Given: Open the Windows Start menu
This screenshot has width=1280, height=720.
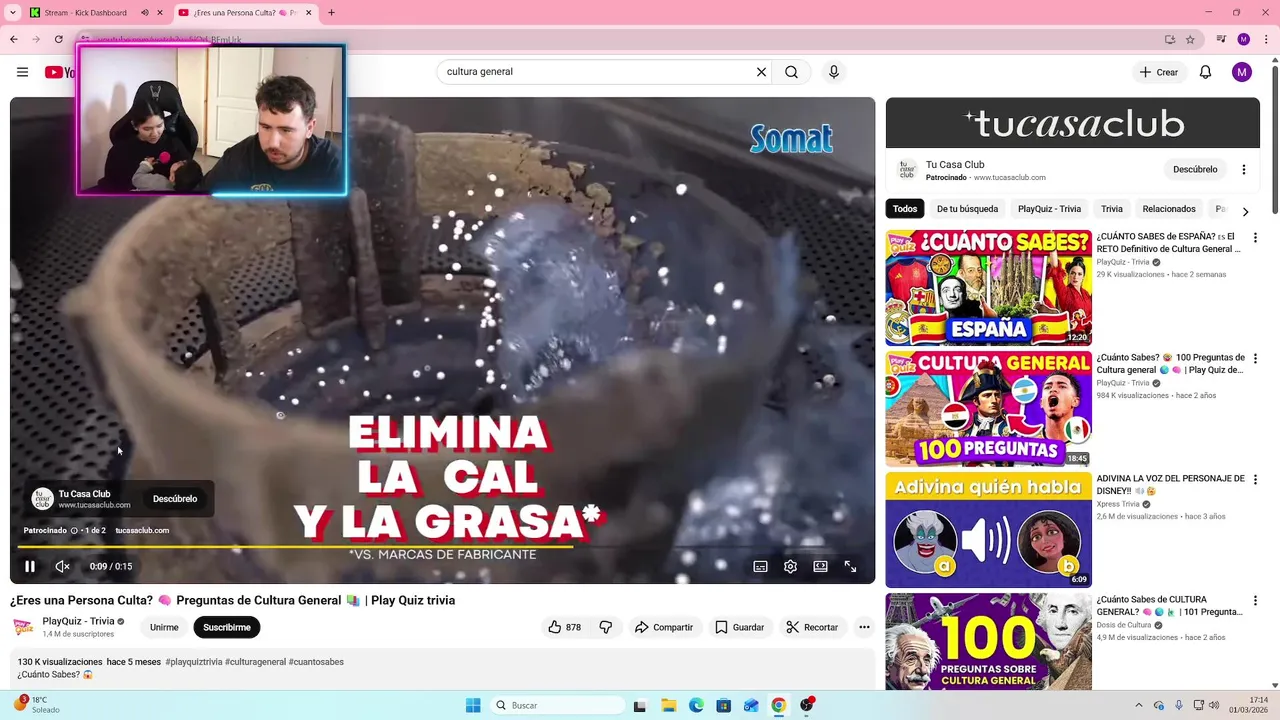Looking at the screenshot, I should click(x=473, y=705).
